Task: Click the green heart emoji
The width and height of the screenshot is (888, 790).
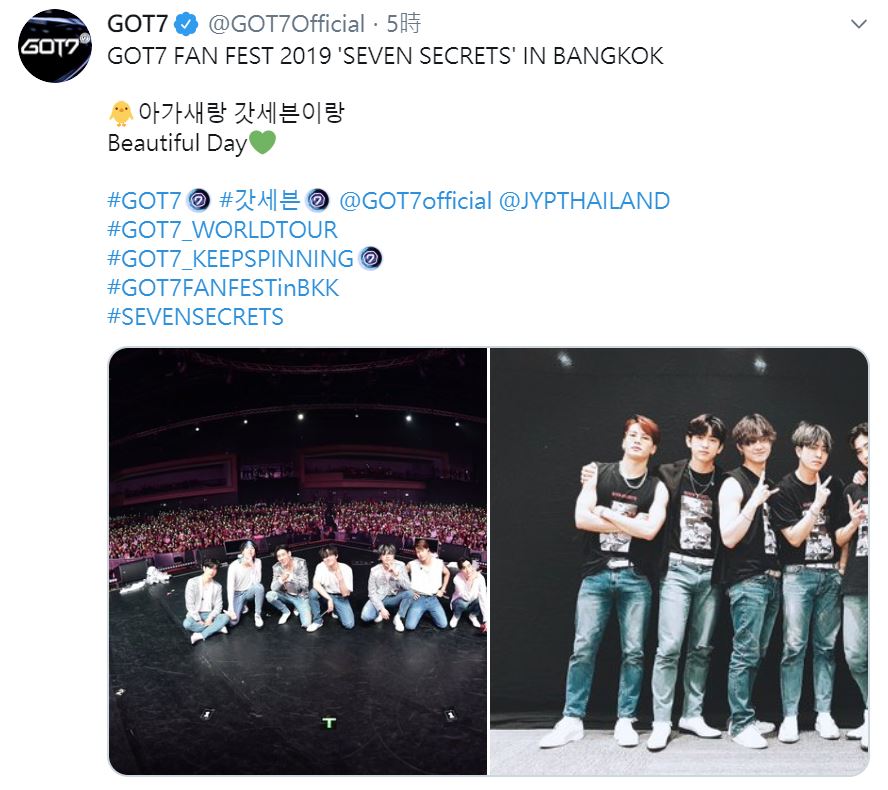Action: tap(261, 143)
